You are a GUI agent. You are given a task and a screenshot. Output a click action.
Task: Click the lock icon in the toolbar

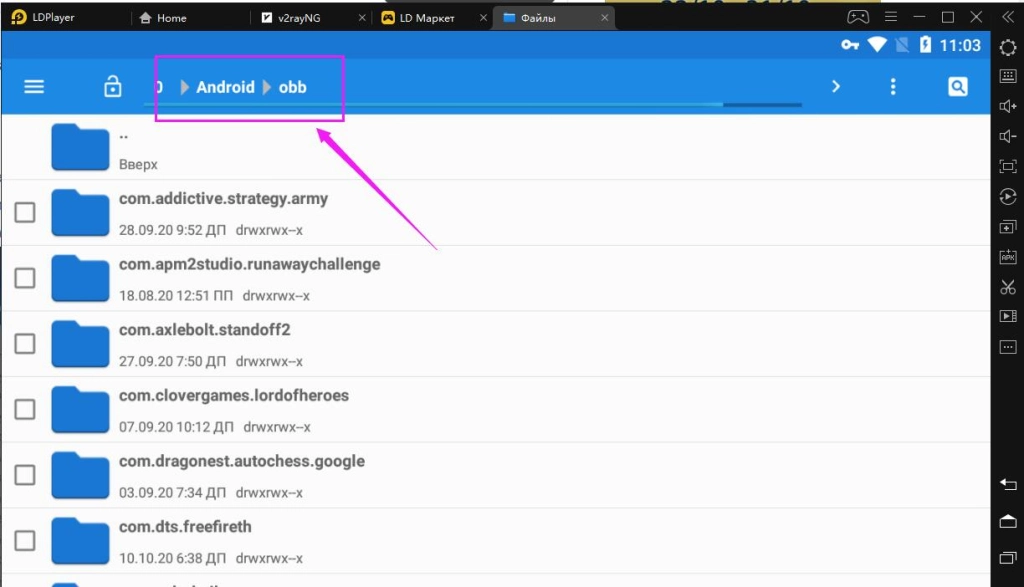click(113, 87)
